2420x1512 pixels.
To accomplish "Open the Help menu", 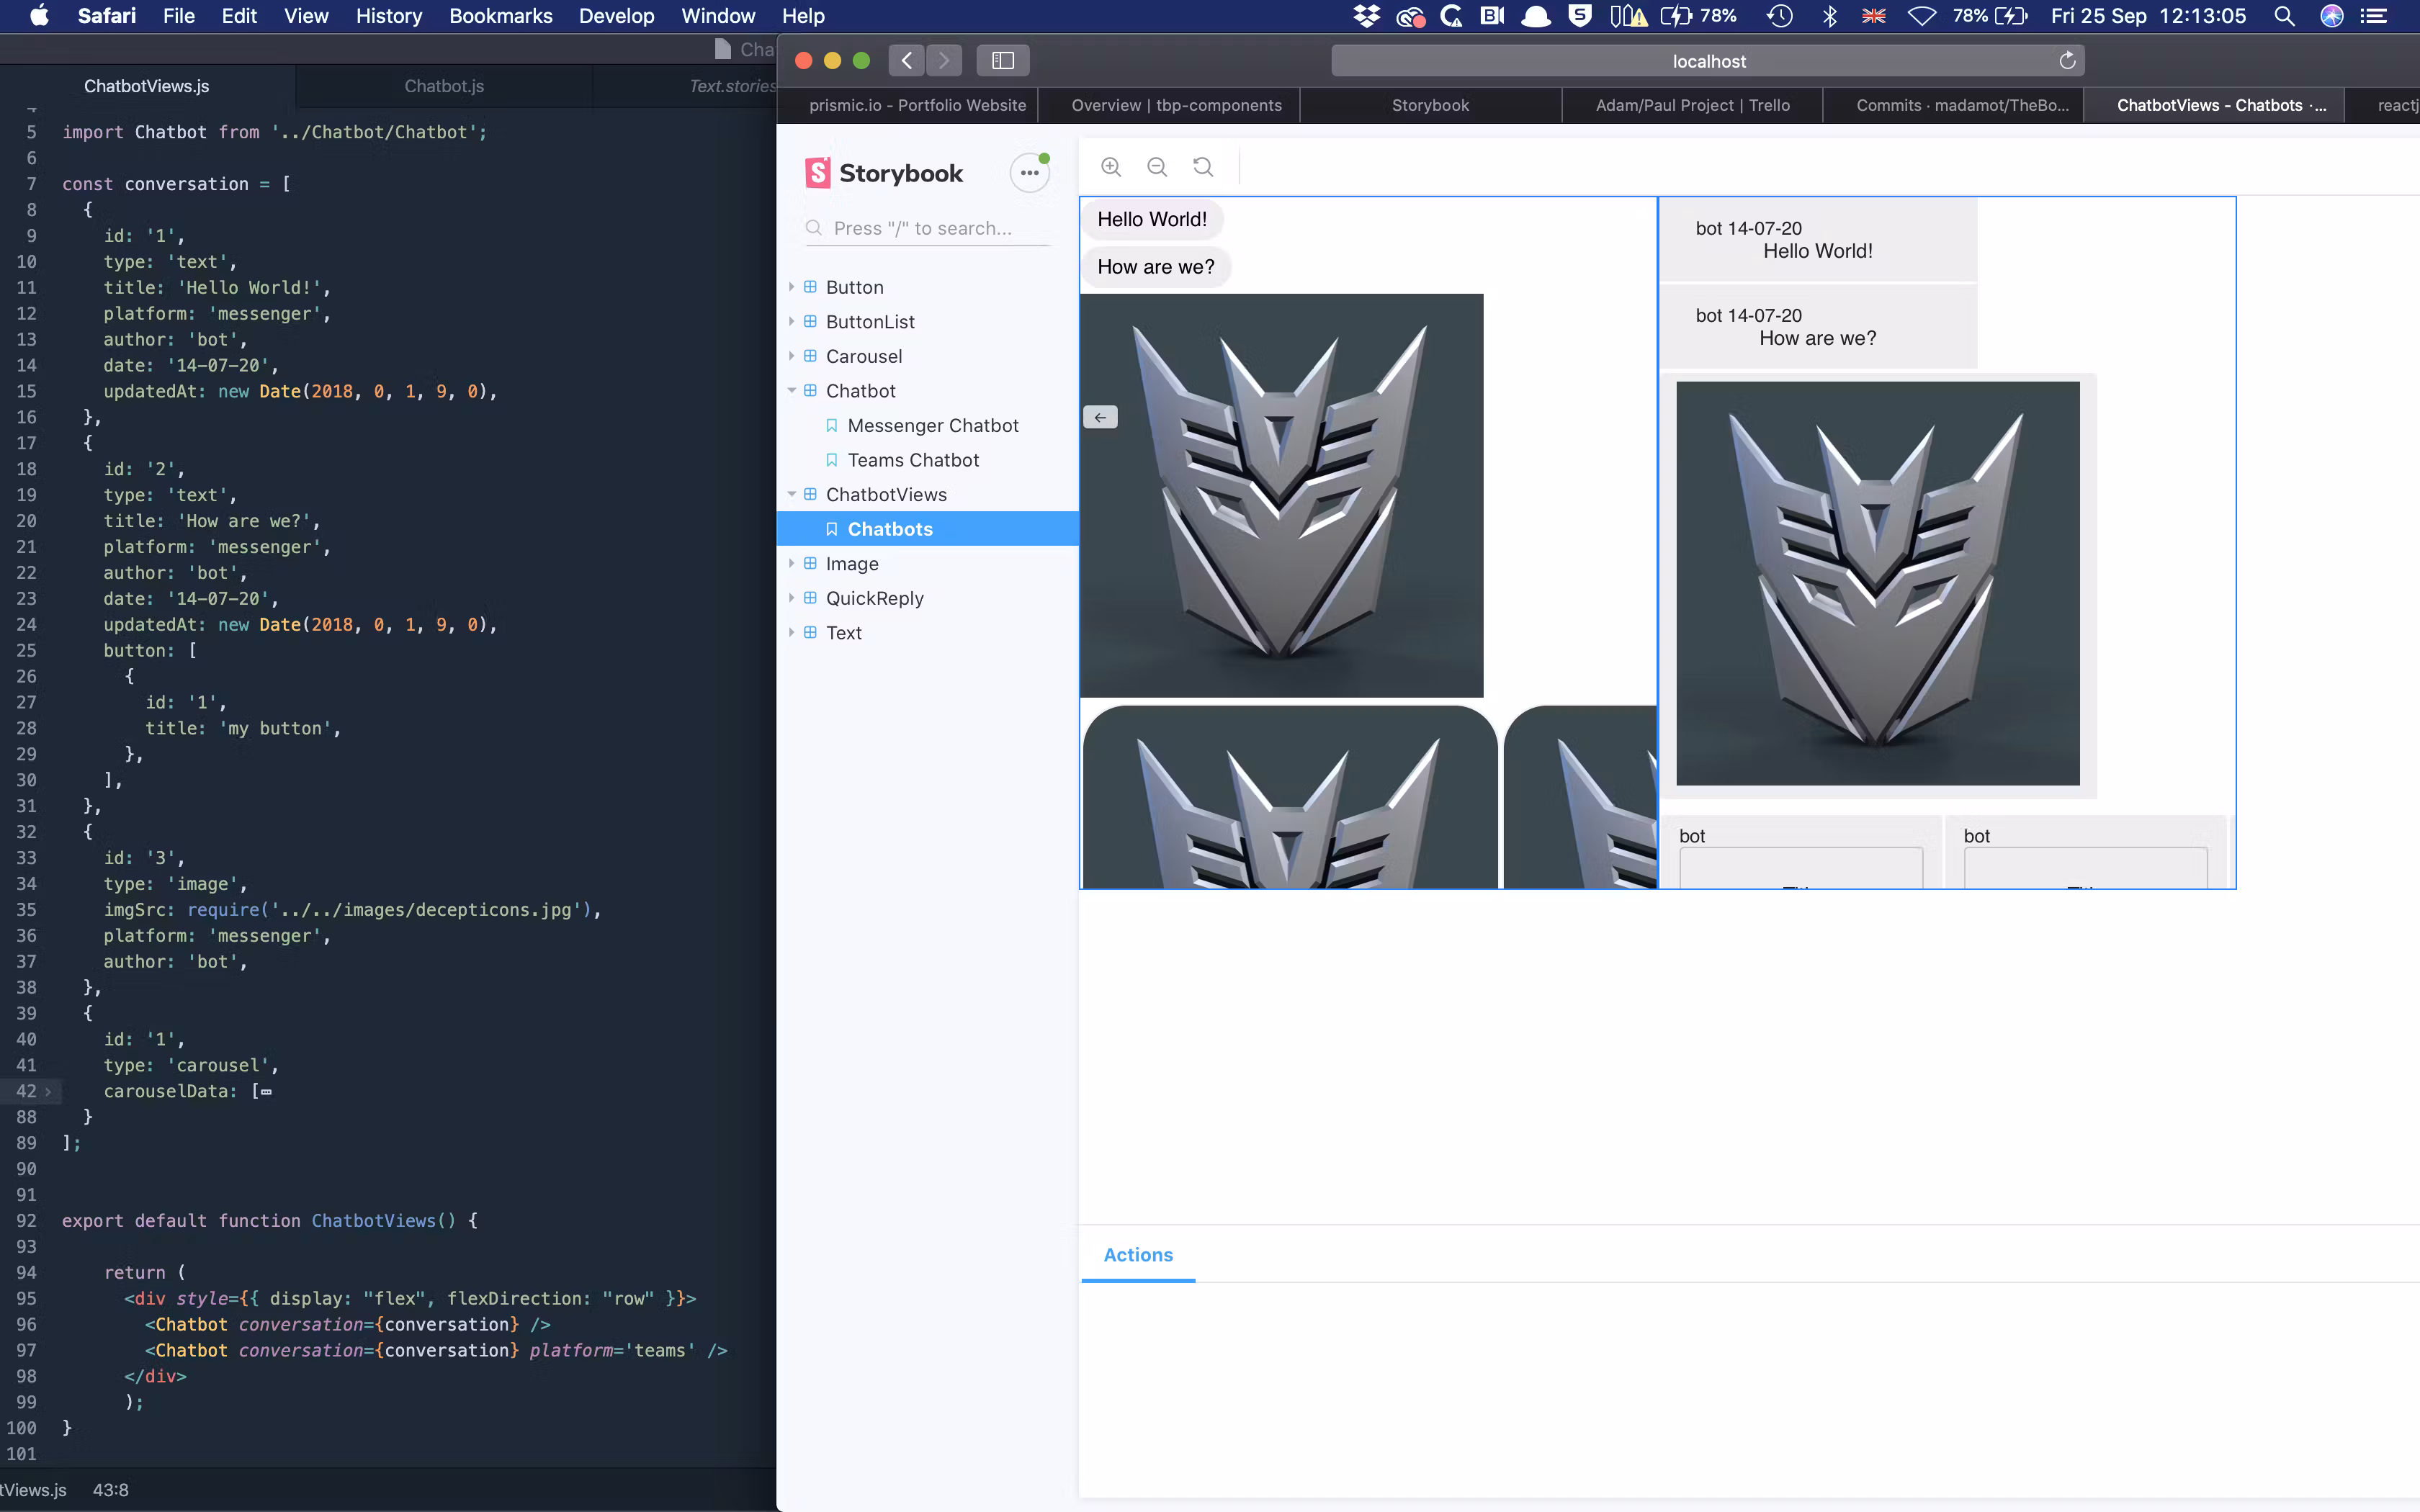I will point(803,16).
